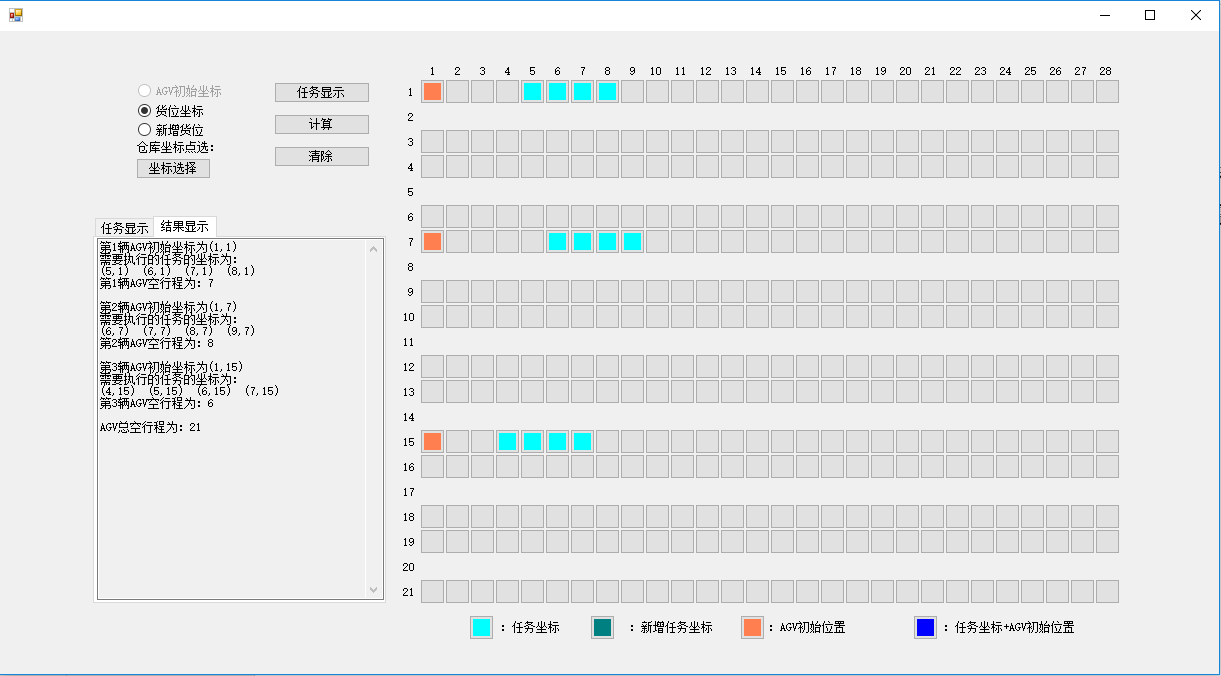Click the app icon in the title bar
Viewport: 1221px width, 676px height.
click(15, 15)
